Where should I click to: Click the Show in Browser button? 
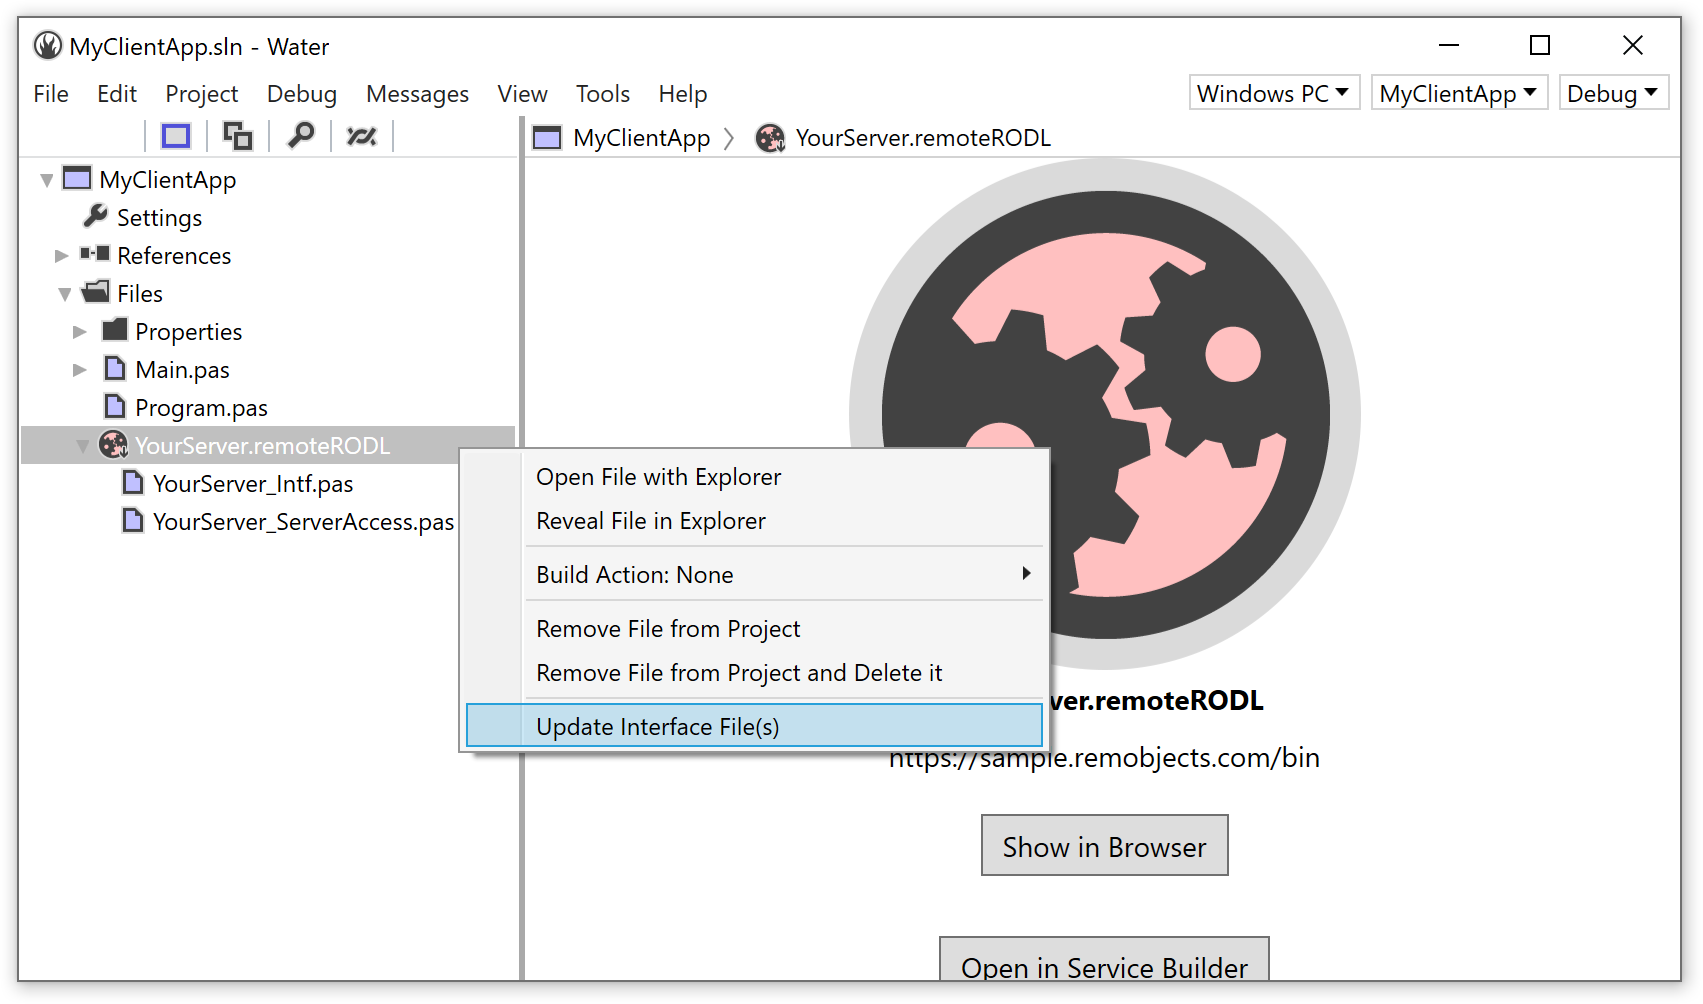tap(1104, 845)
